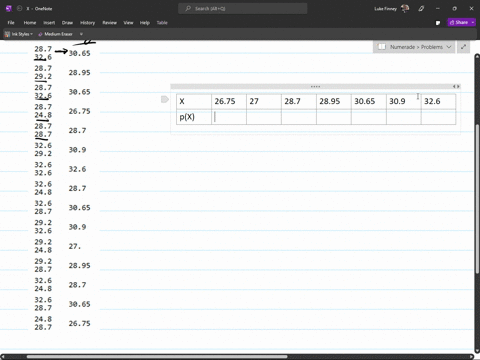
Task: Open the History tab
Action: point(87,23)
